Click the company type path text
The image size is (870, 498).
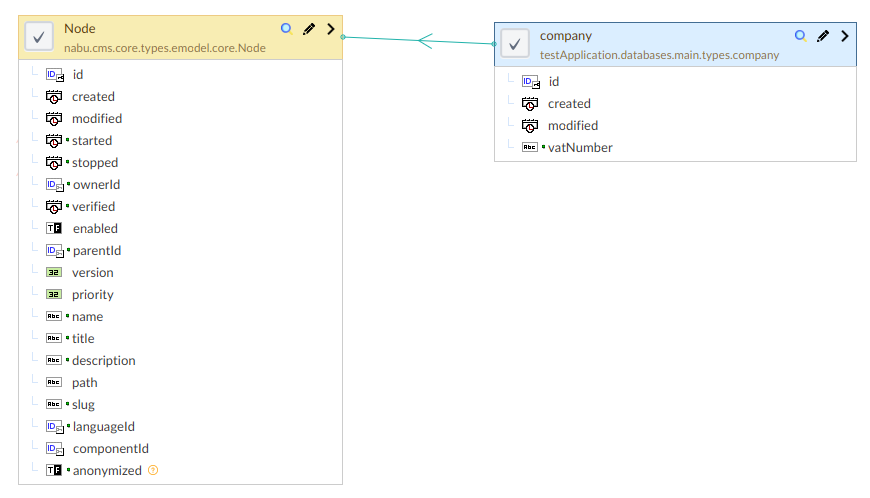click(x=659, y=55)
